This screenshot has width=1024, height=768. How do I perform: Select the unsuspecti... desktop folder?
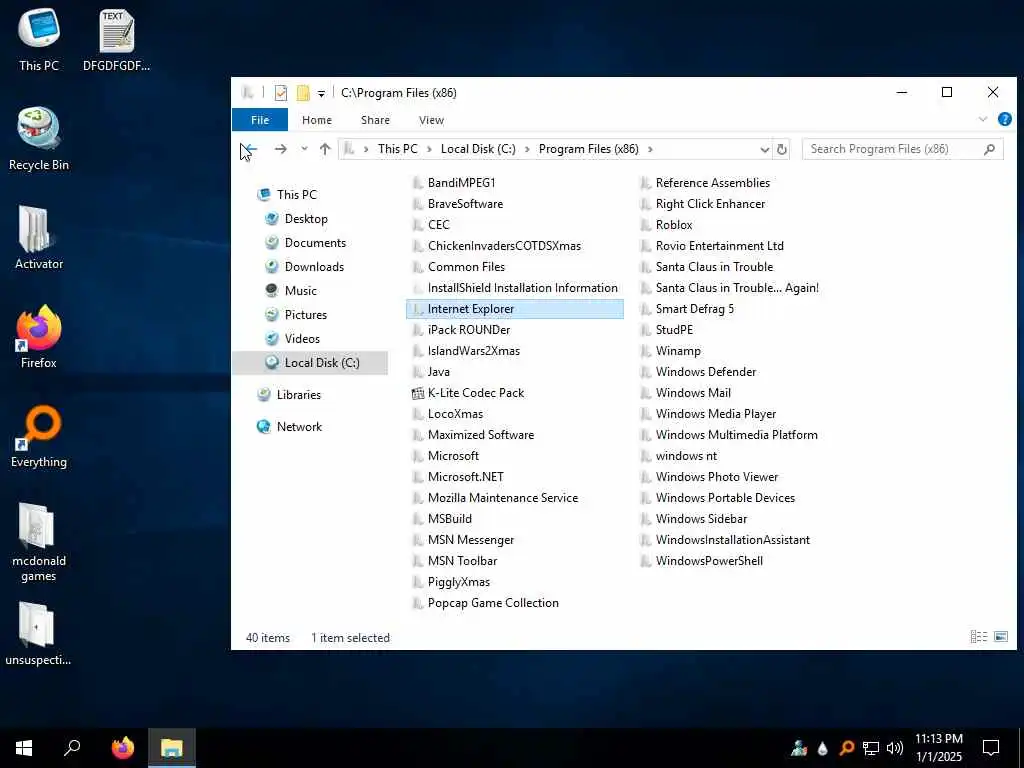39,634
